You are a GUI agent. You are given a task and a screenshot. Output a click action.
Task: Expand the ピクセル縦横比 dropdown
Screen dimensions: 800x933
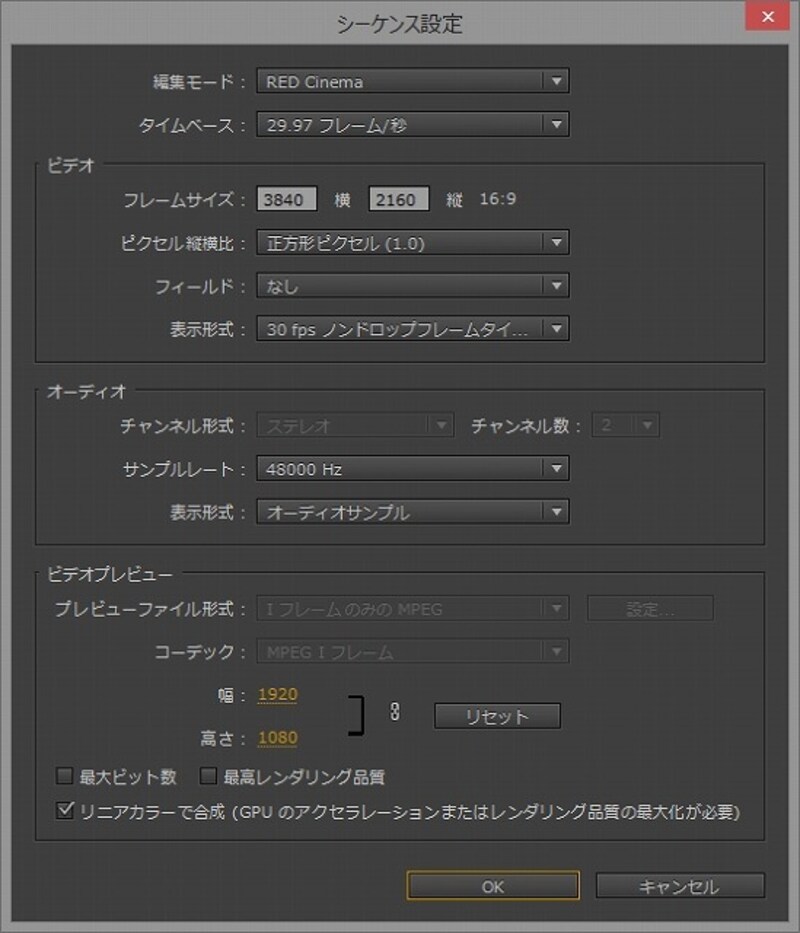pos(412,242)
